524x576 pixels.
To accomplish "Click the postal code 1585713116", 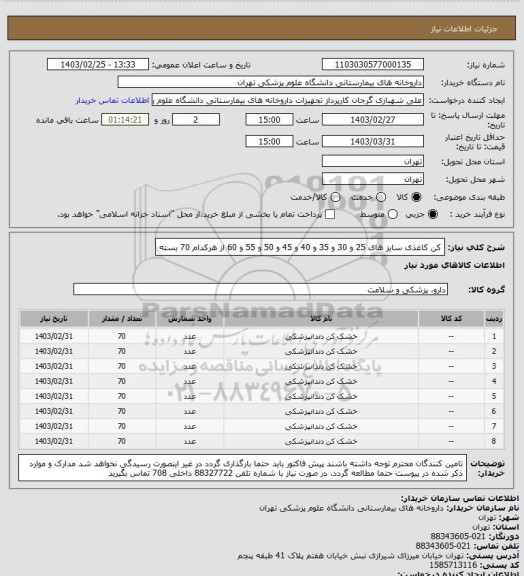I will [454, 565].
